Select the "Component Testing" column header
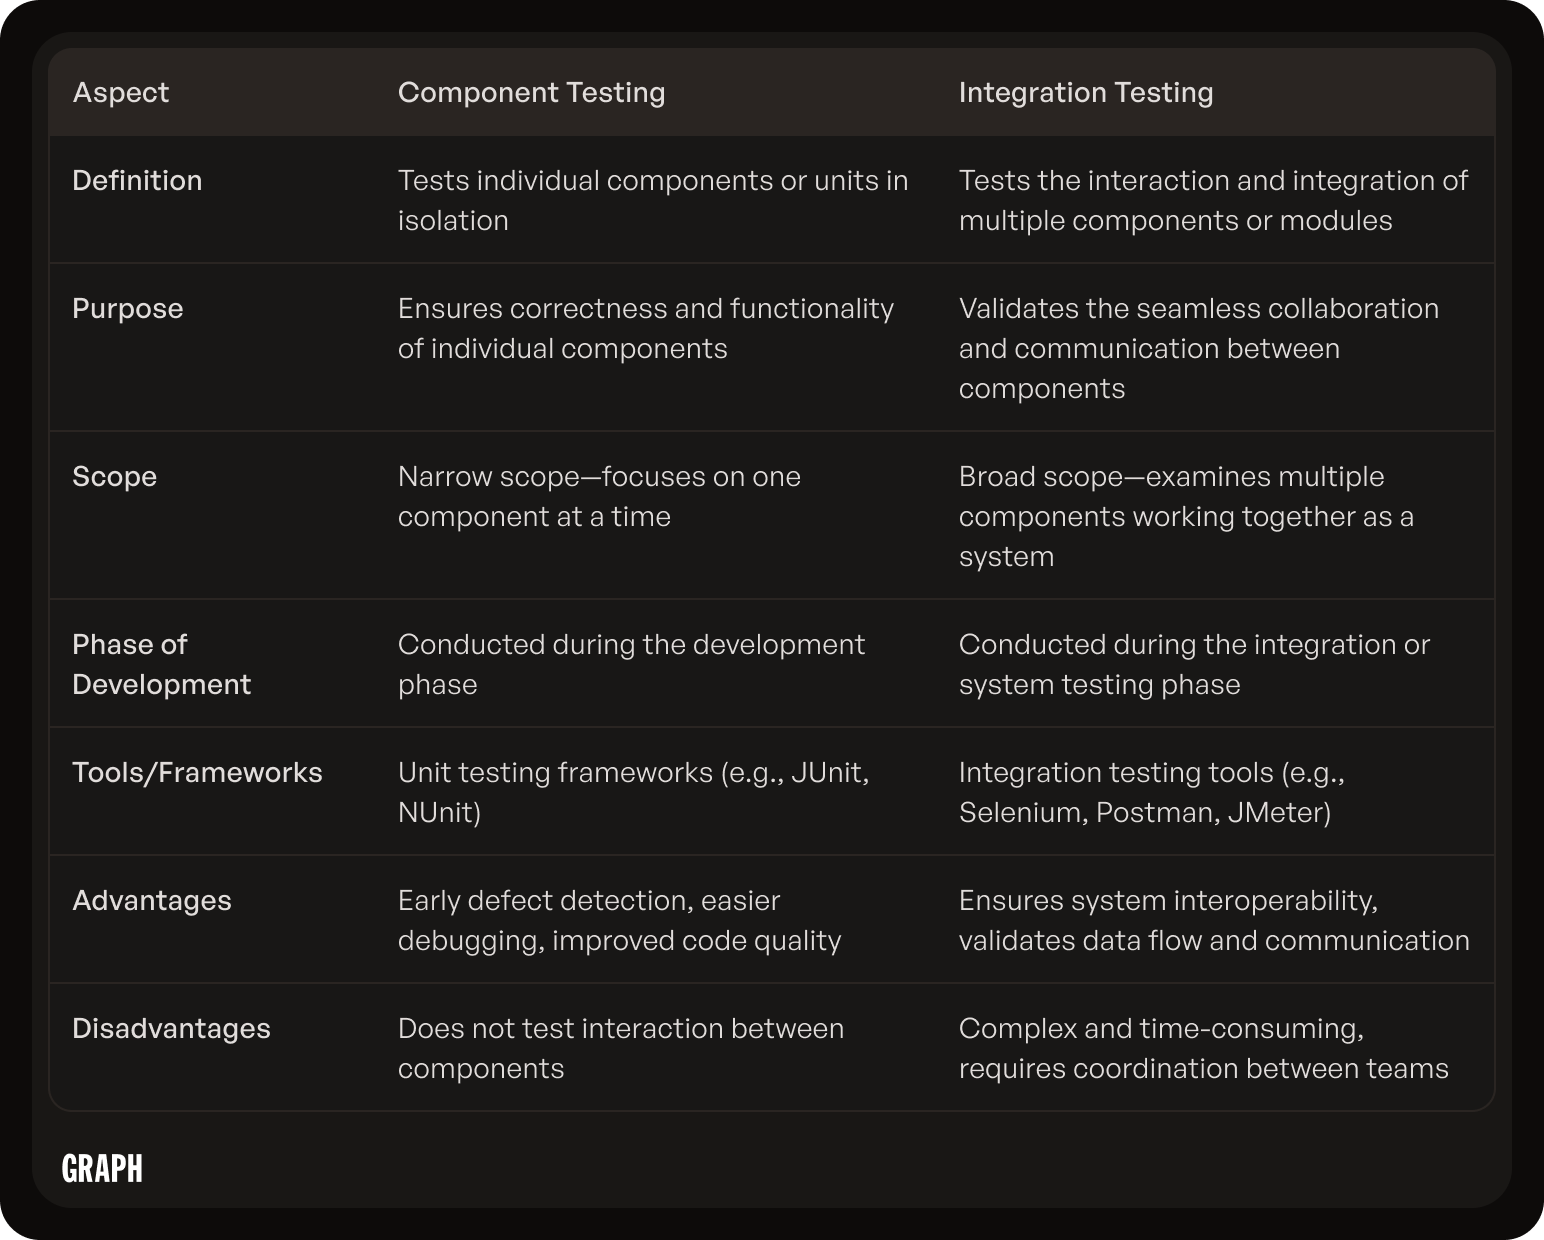1544x1240 pixels. [x=531, y=92]
